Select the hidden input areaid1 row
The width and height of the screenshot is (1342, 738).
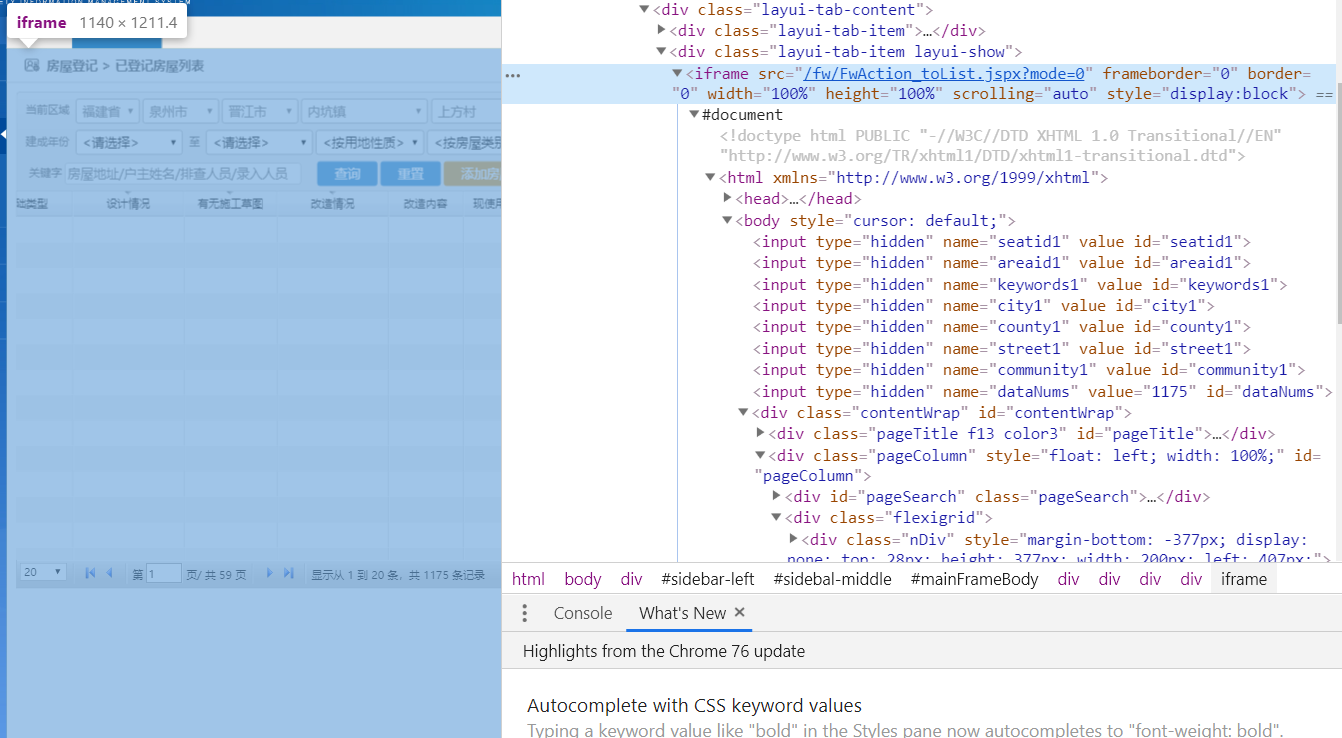[1001, 263]
